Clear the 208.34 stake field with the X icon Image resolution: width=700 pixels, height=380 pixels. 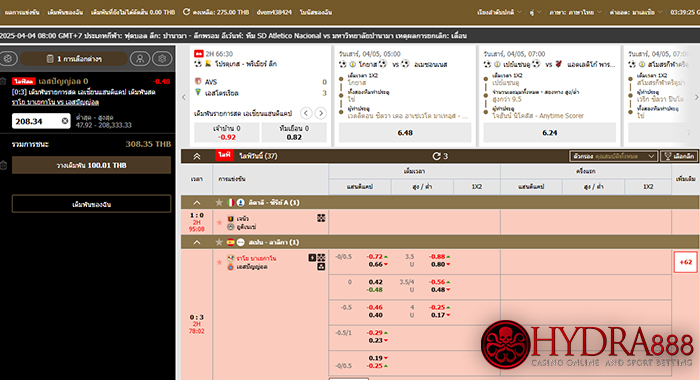tap(65, 121)
